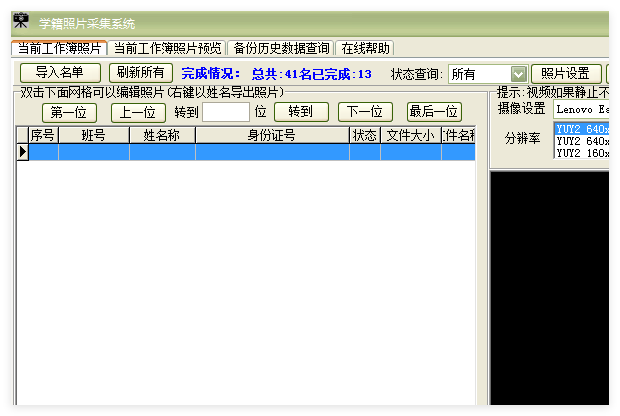Click the row indicator arrow in grid
This screenshot has width=620, height=416.
(22, 152)
